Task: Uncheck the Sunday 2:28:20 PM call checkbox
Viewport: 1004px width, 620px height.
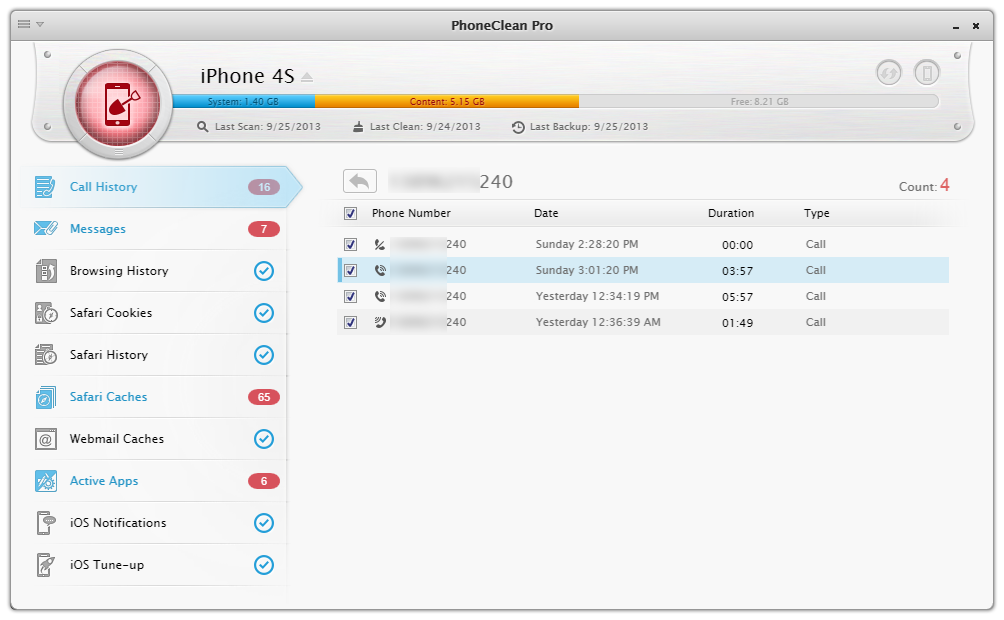Action: [350, 244]
